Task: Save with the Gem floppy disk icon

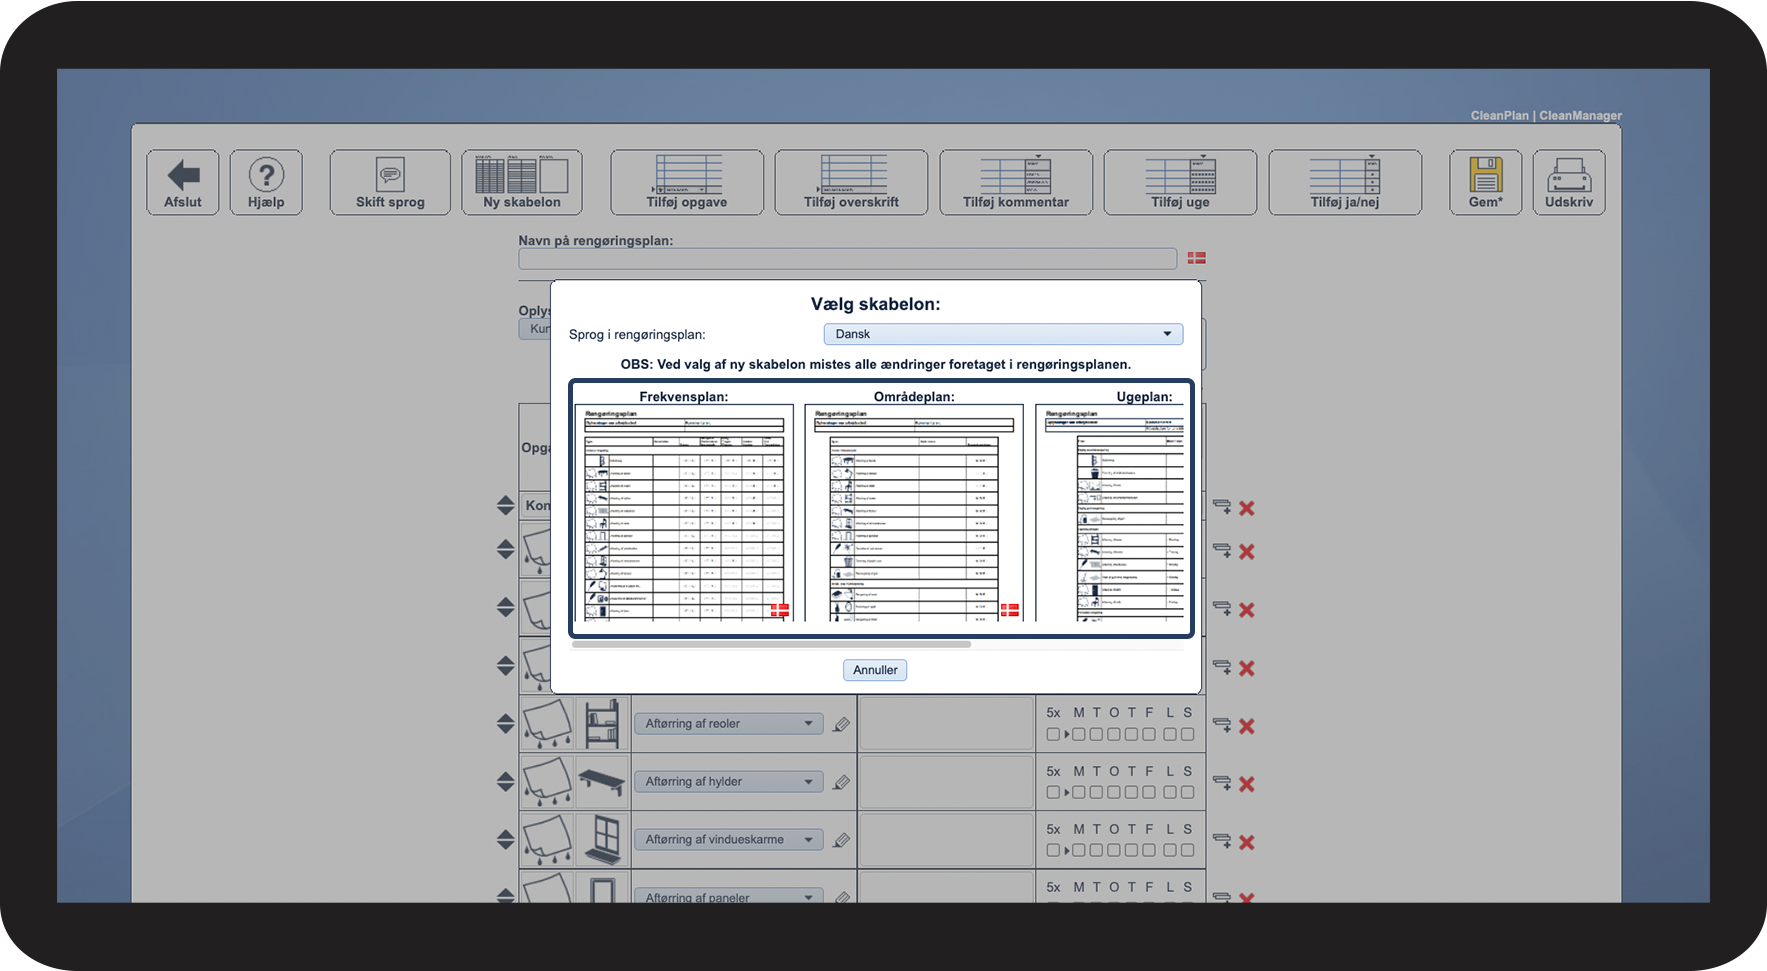Action: pos(1485,175)
